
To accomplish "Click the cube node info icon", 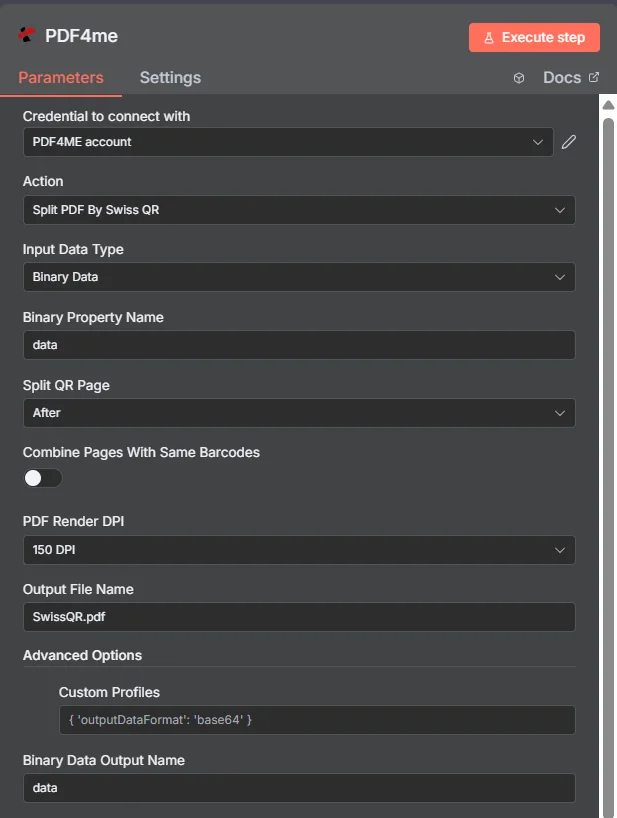I will coord(518,78).
